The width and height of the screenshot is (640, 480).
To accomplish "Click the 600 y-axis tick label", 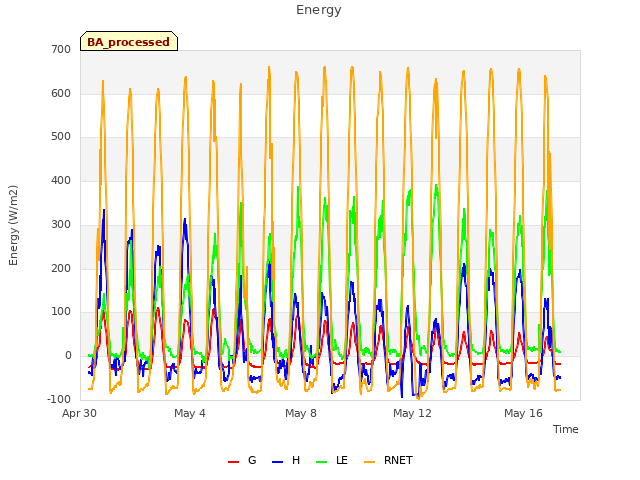I will point(61,93).
